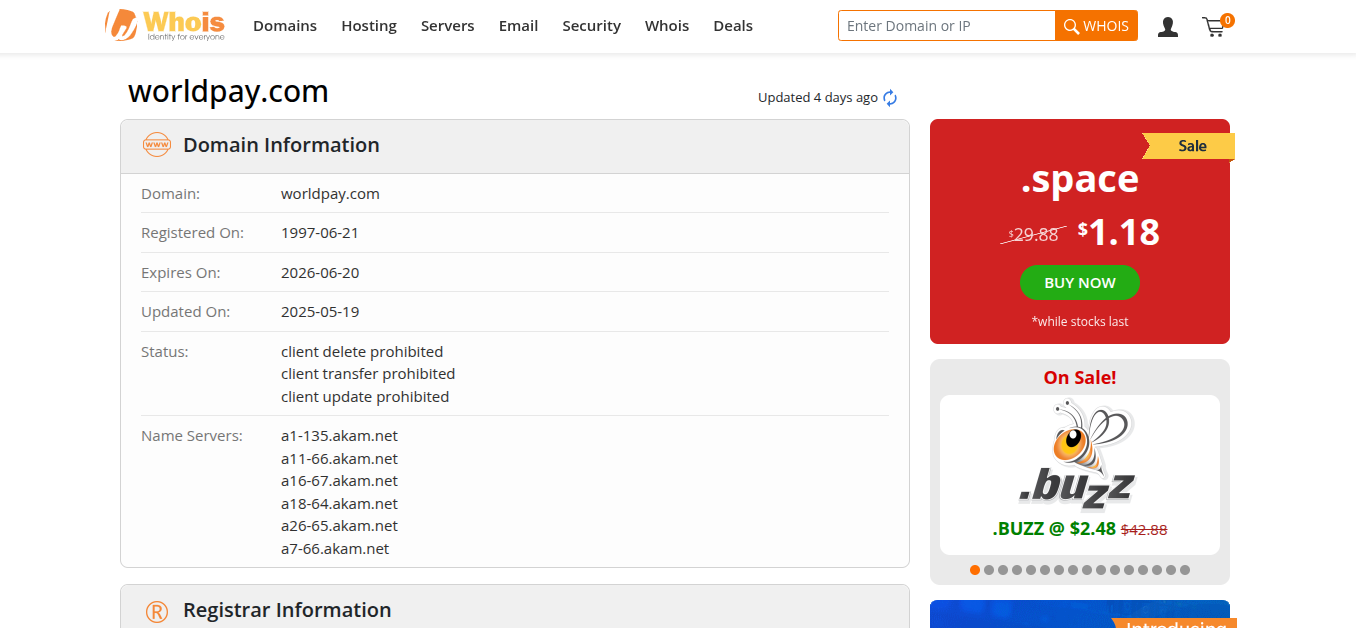Select the first orange carousel dot
Screen dimensions: 1356x628
click(x=975, y=570)
